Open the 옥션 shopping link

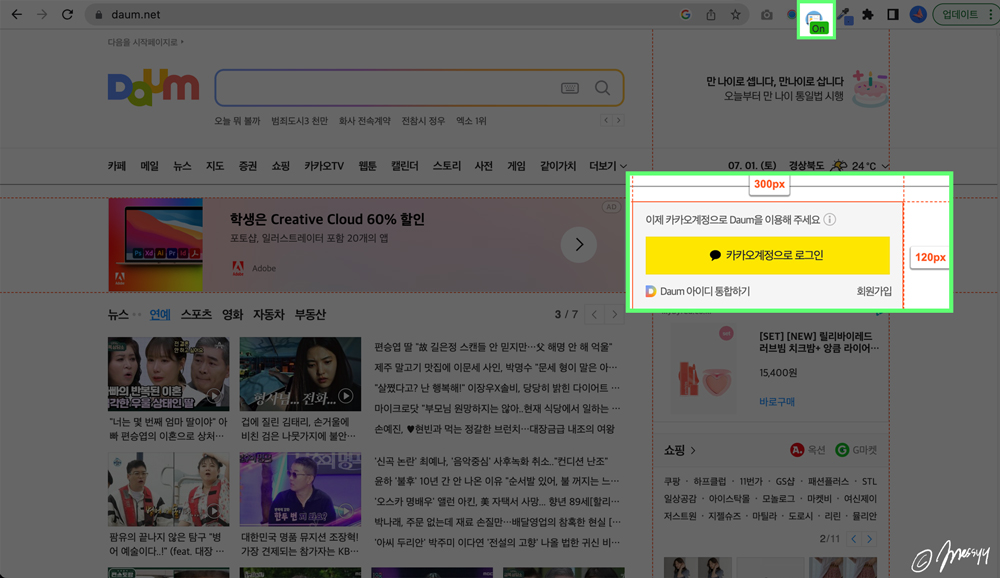(807, 450)
